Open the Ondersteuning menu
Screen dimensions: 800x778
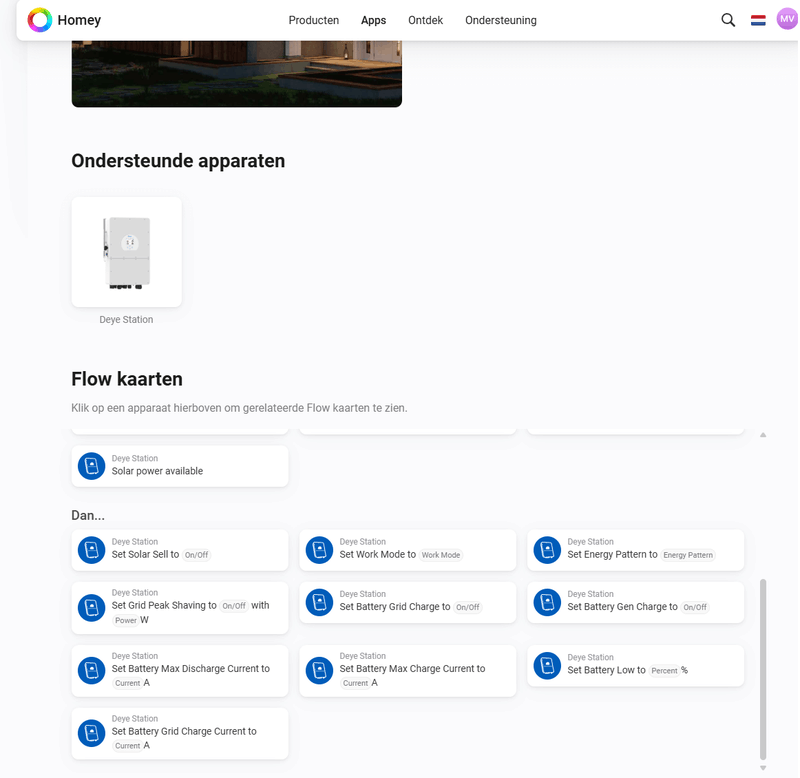(x=501, y=20)
